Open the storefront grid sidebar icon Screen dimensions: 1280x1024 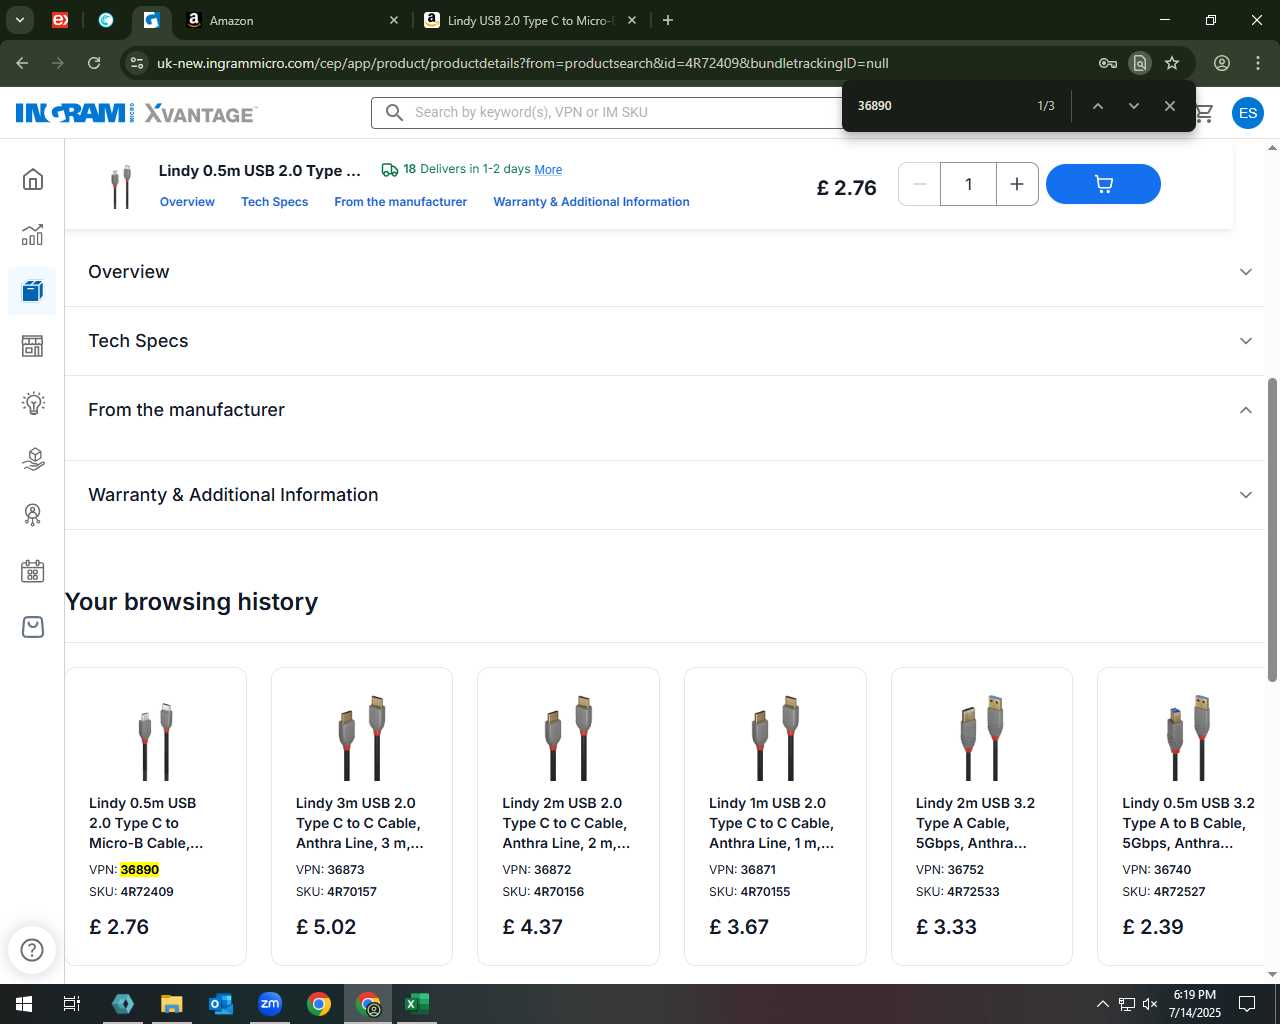33,346
